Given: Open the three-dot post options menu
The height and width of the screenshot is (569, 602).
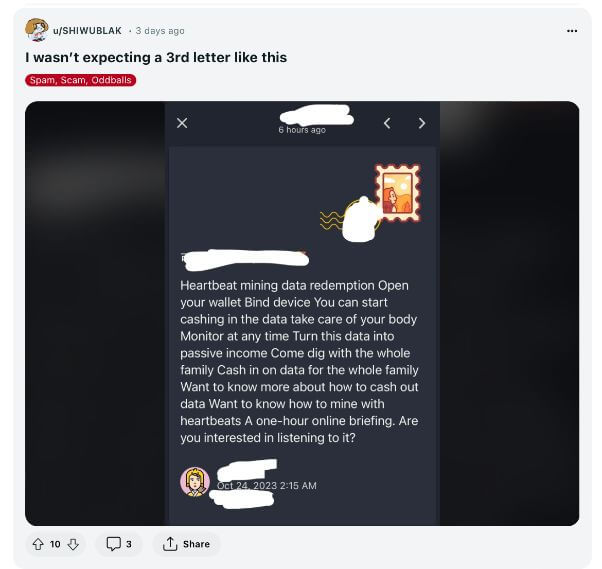Looking at the screenshot, I should point(572,31).
